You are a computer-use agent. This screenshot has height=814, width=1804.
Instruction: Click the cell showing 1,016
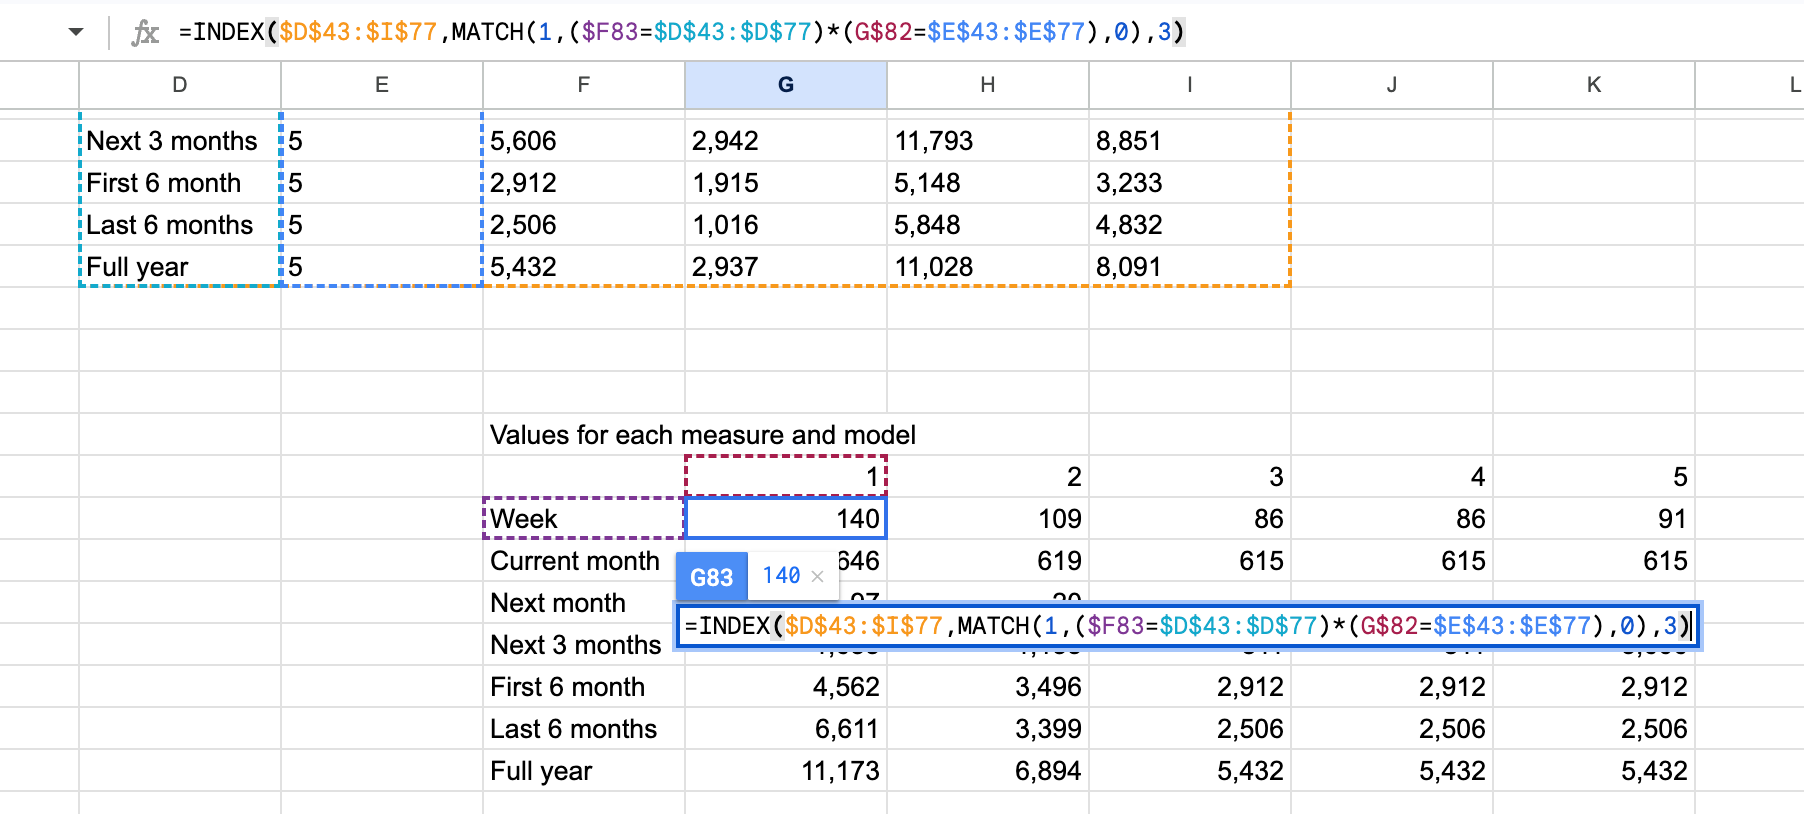(785, 225)
